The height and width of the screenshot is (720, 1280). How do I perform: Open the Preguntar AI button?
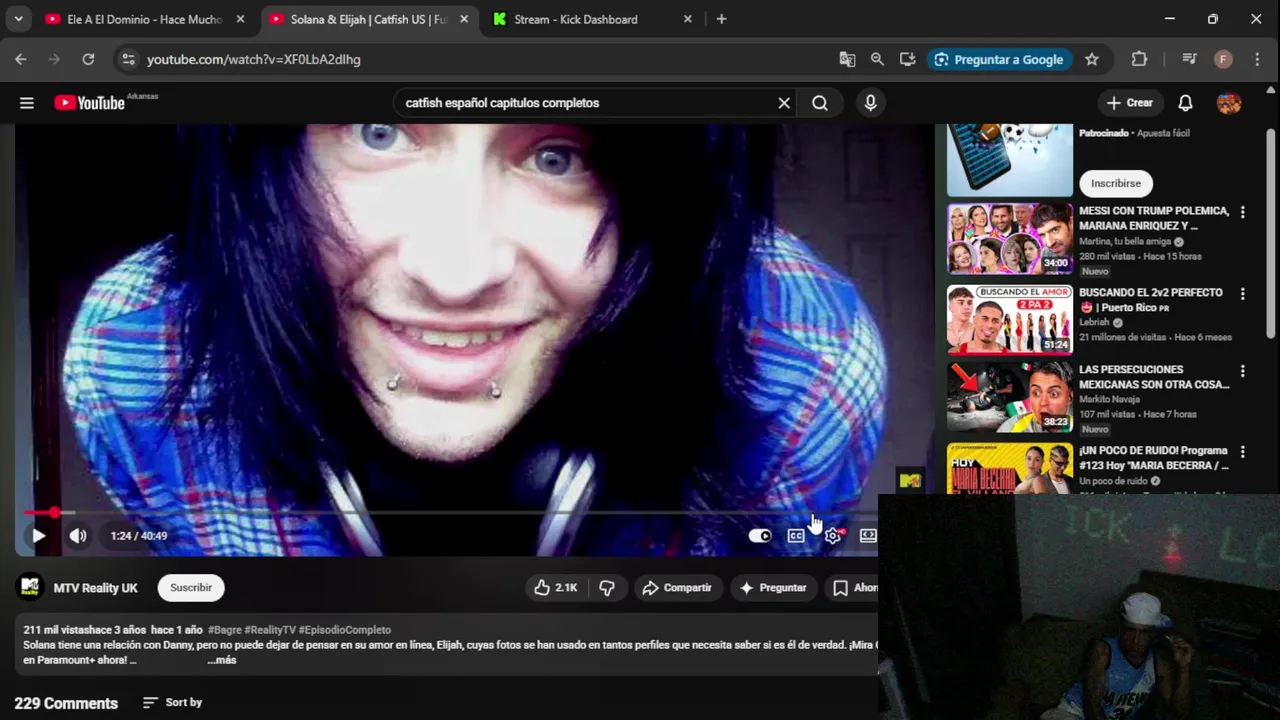pos(772,588)
